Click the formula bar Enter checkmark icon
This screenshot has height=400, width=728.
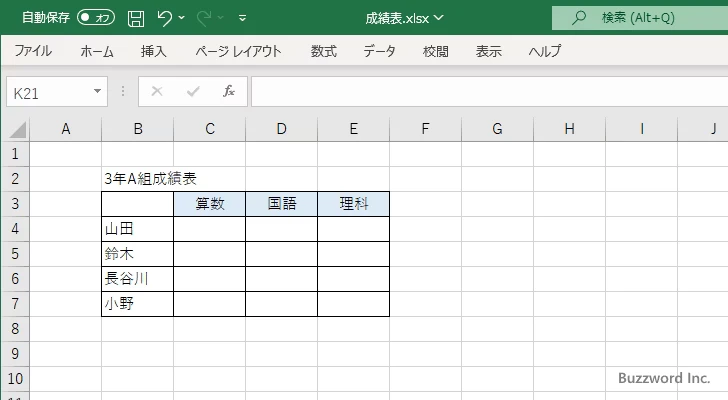pyautogui.click(x=192, y=91)
